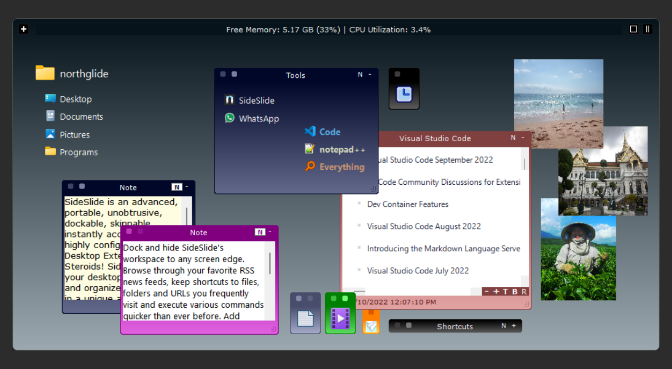
Task: Click the plus icon in top-left corner
Action: coord(24,29)
